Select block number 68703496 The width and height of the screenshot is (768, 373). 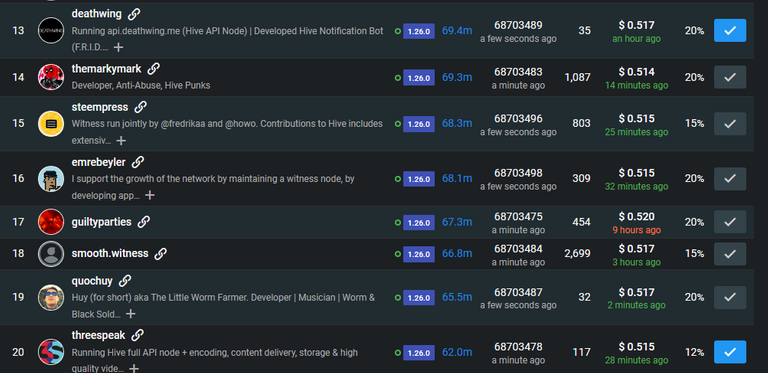click(x=518, y=118)
